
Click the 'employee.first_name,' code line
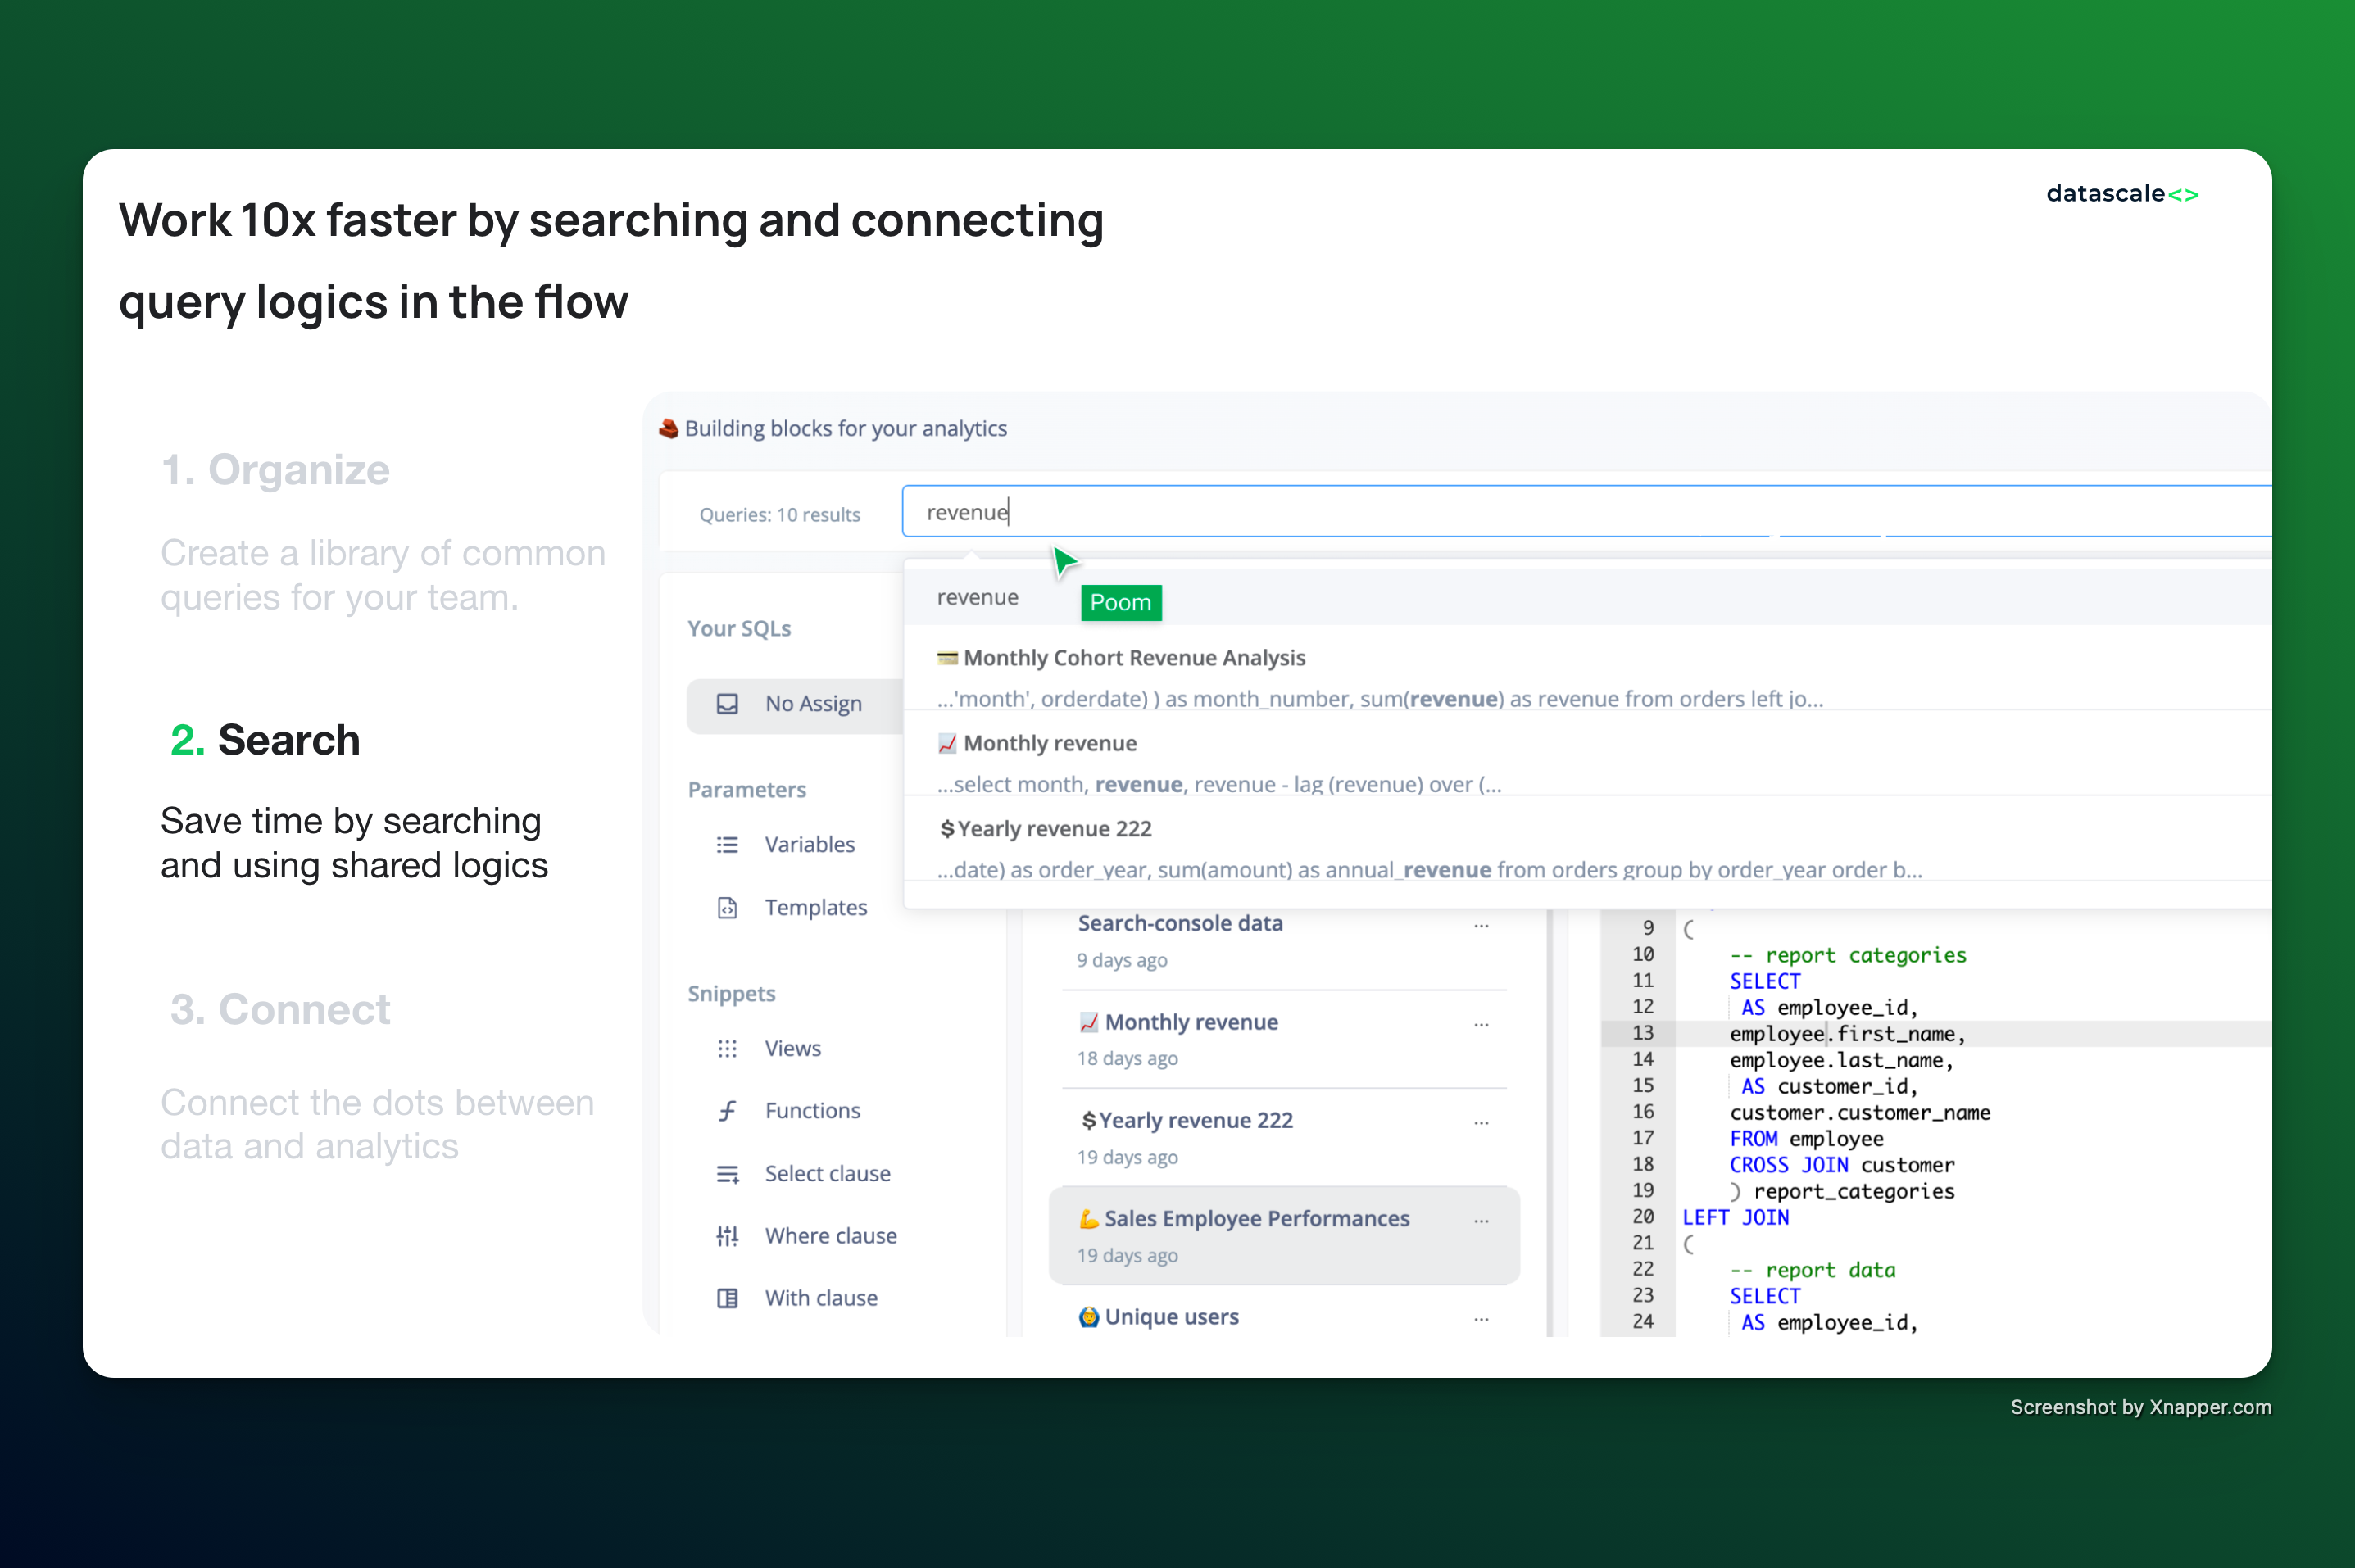pyautogui.click(x=1847, y=1034)
